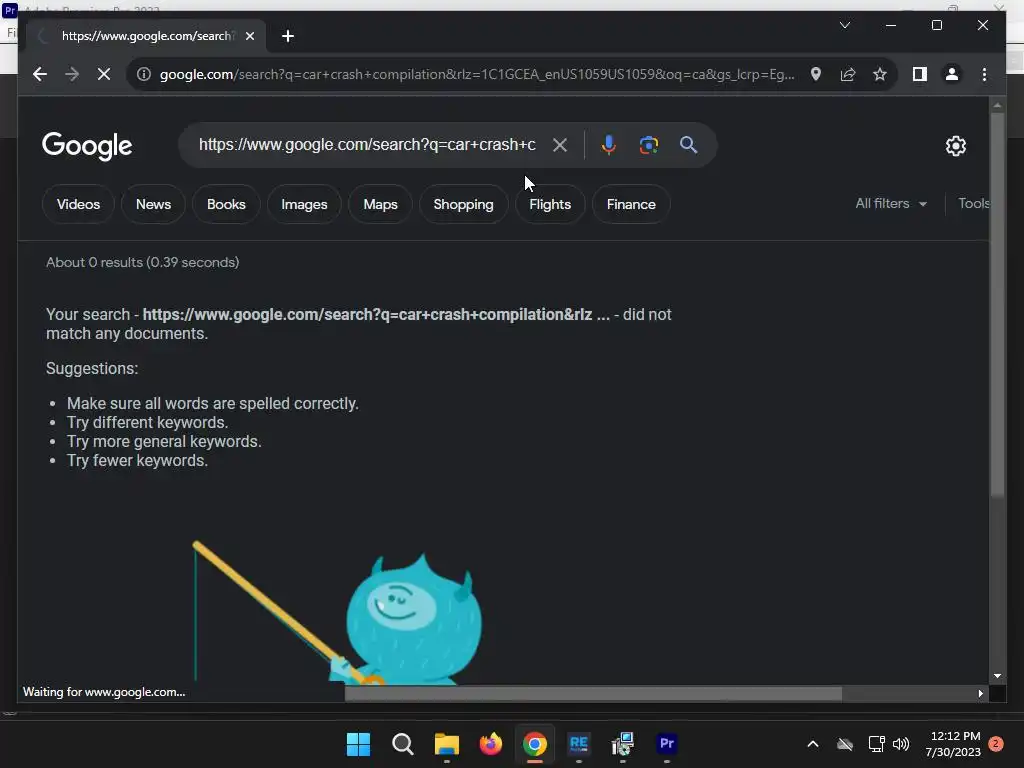Open Google quick settings gear
The width and height of the screenshot is (1024, 768).
coord(955,146)
